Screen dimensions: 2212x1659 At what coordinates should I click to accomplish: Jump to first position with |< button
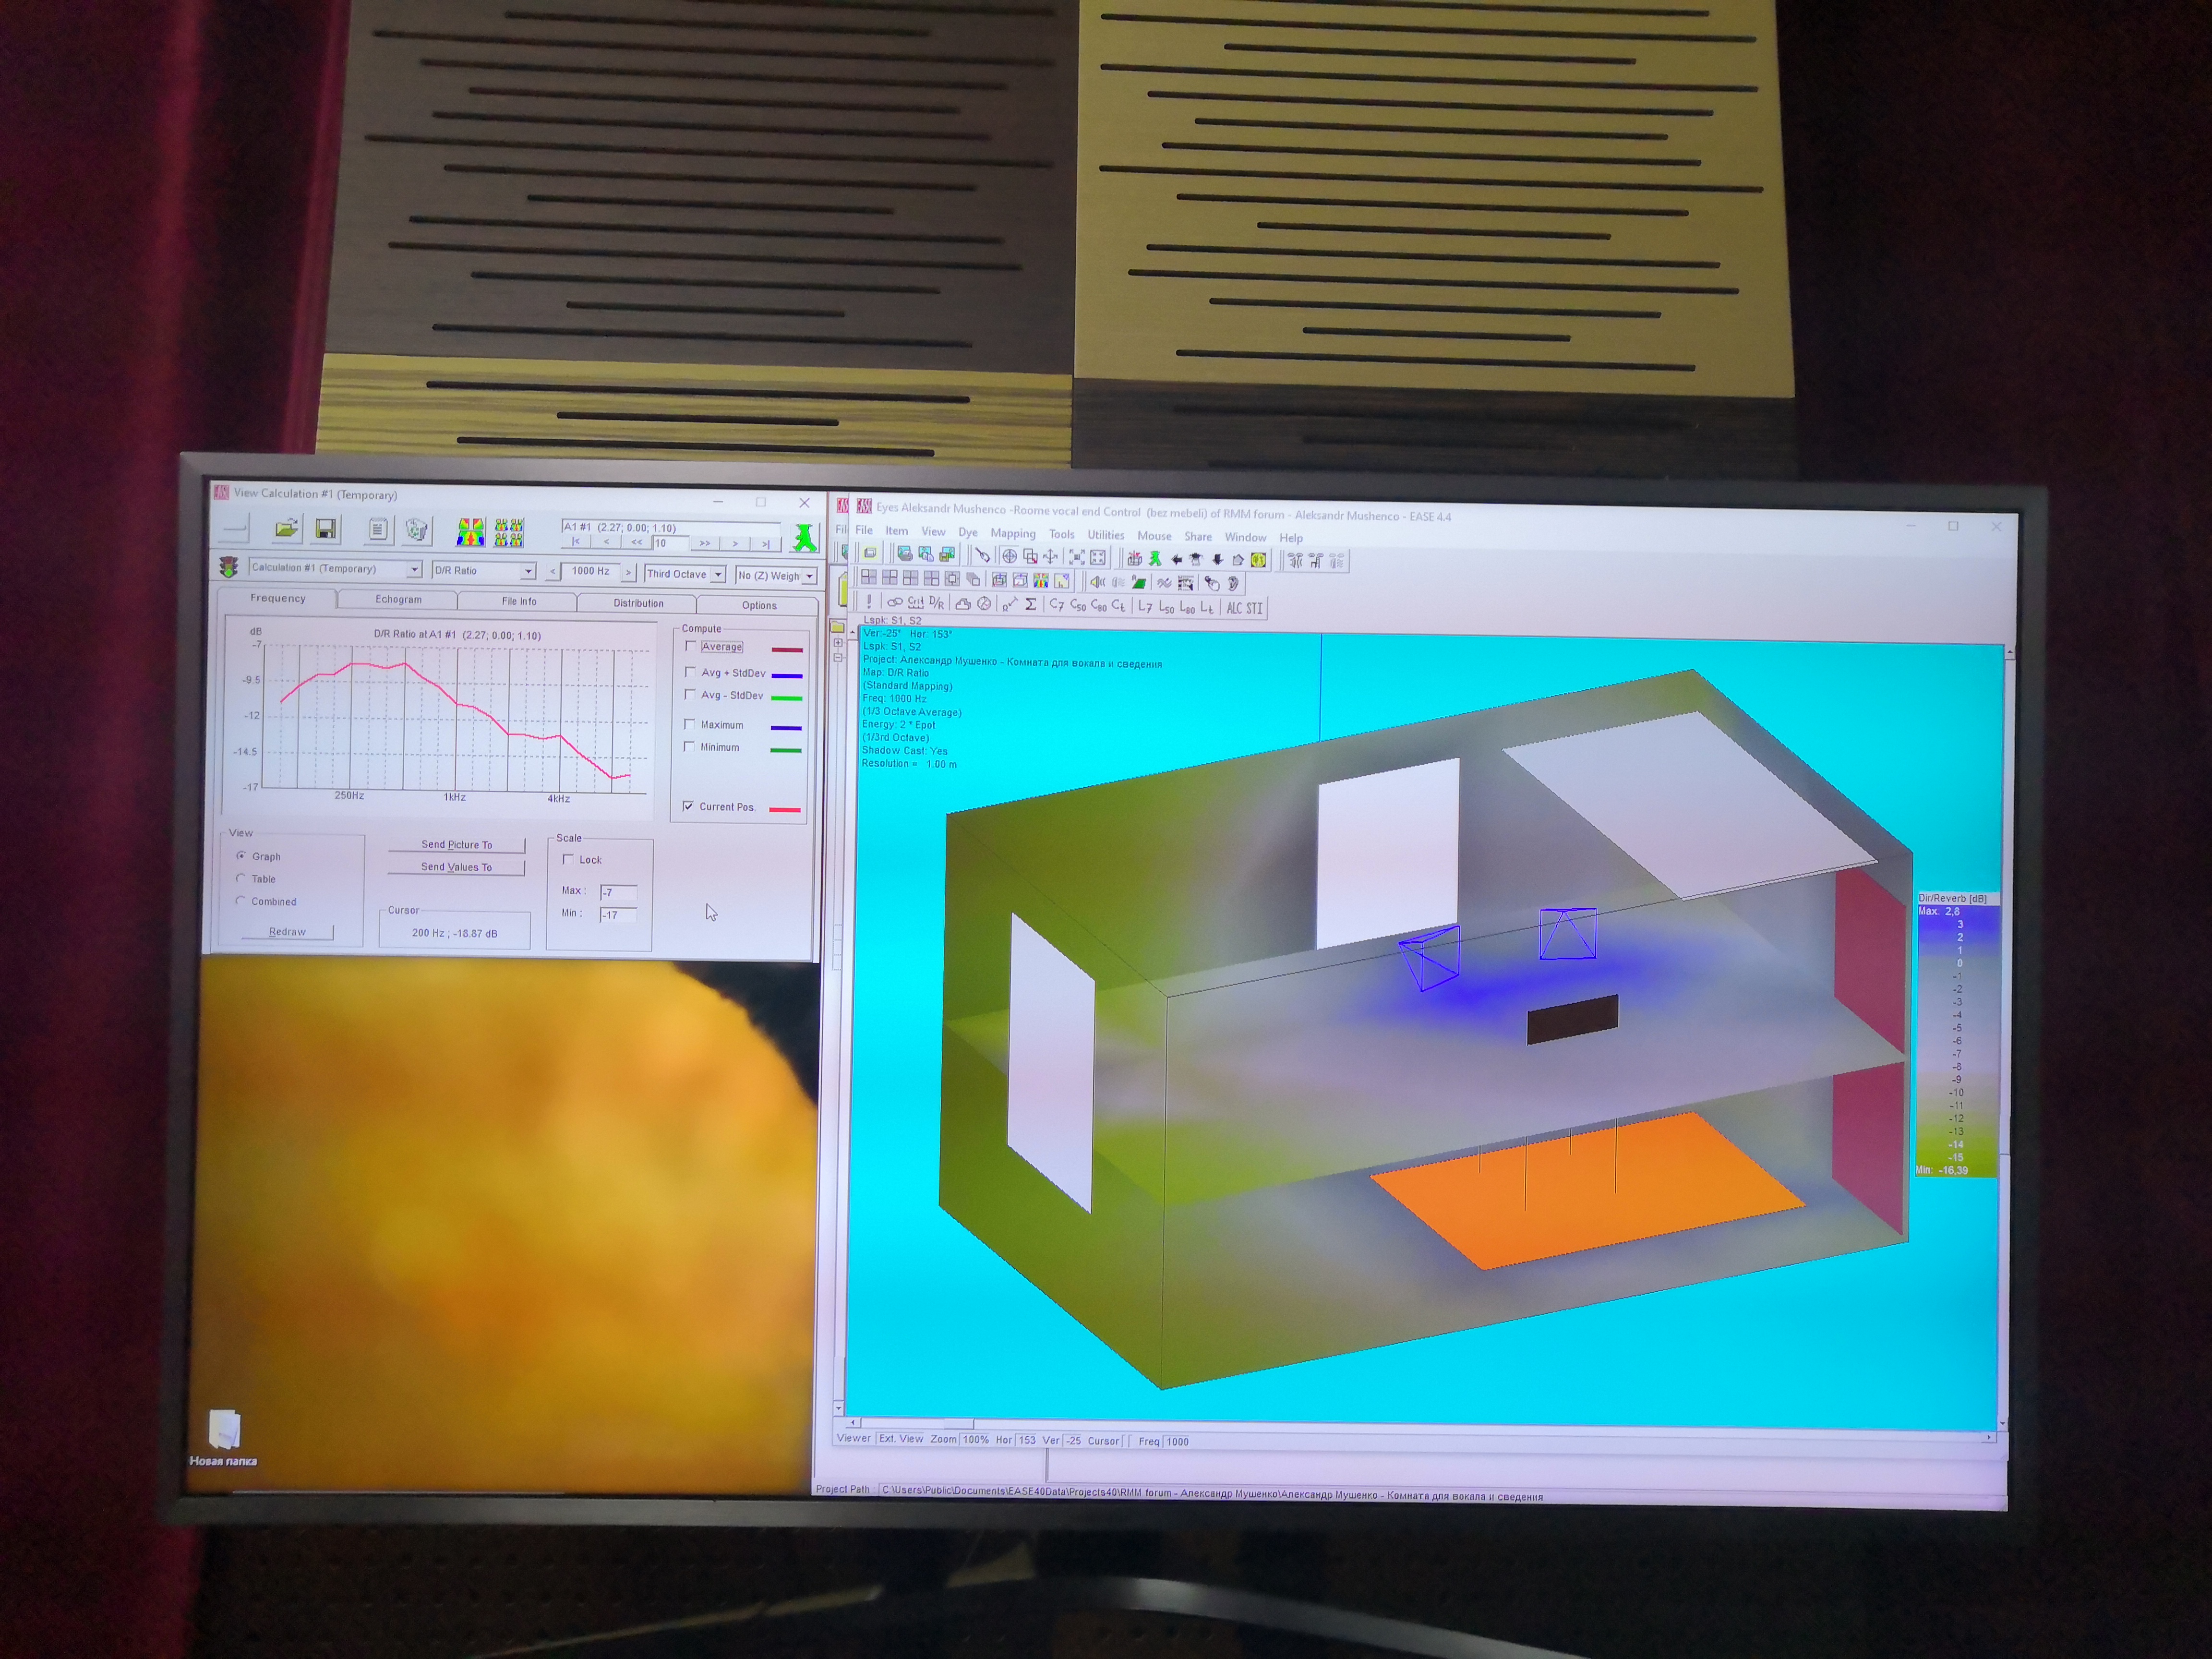coord(576,541)
